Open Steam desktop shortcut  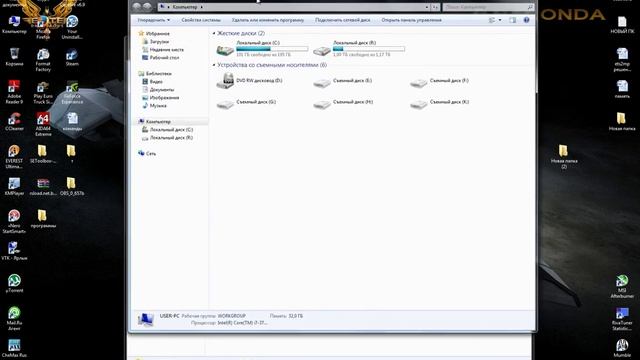72,57
